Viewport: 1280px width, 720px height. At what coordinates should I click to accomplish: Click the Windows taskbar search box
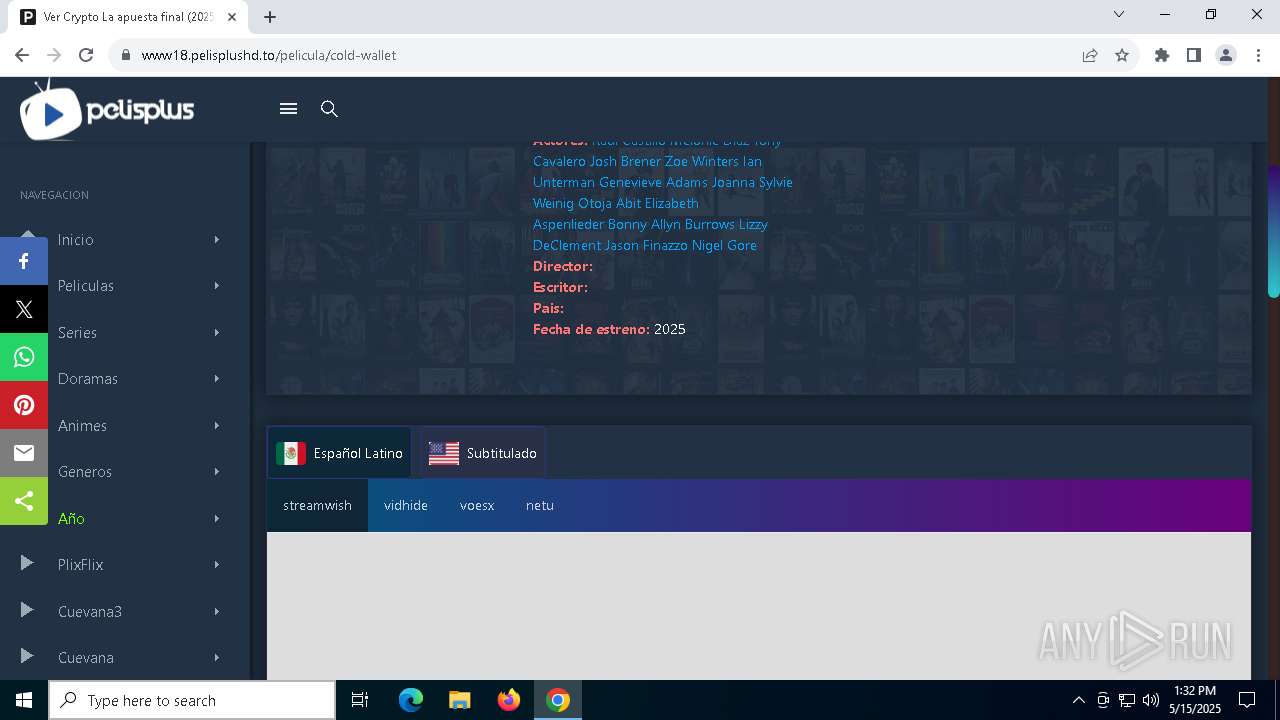point(192,700)
